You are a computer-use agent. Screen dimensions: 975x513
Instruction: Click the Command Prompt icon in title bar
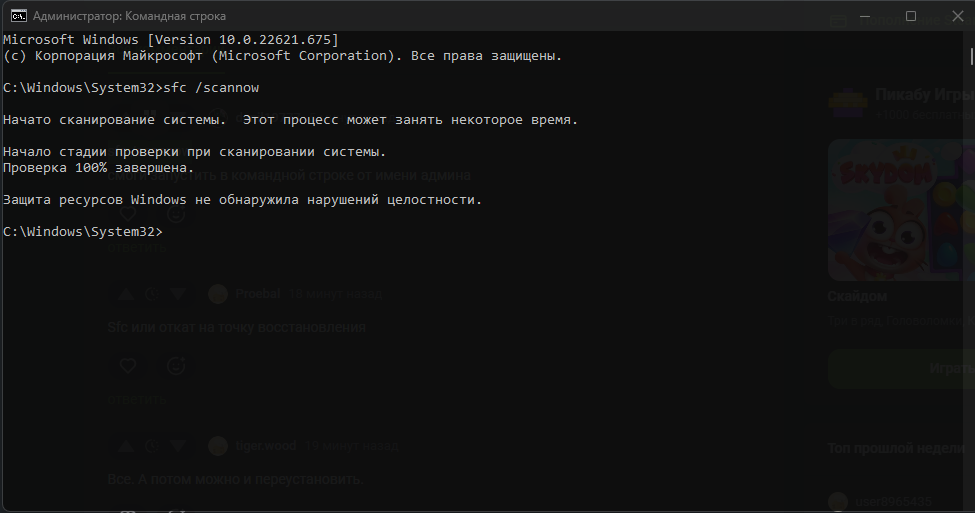pos(17,16)
